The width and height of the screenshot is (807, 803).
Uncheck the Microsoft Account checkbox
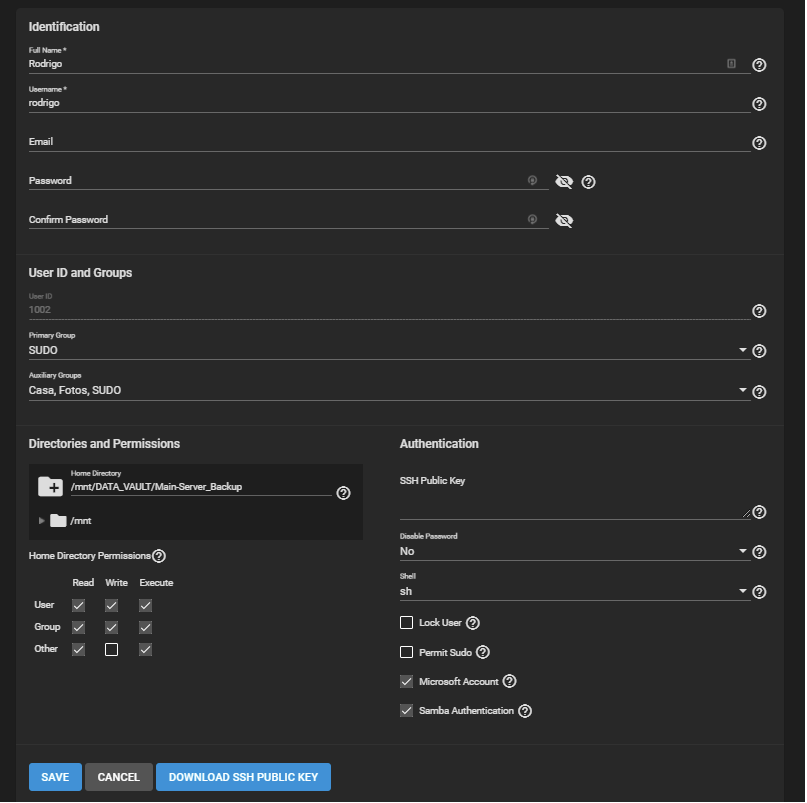pyautogui.click(x=406, y=681)
